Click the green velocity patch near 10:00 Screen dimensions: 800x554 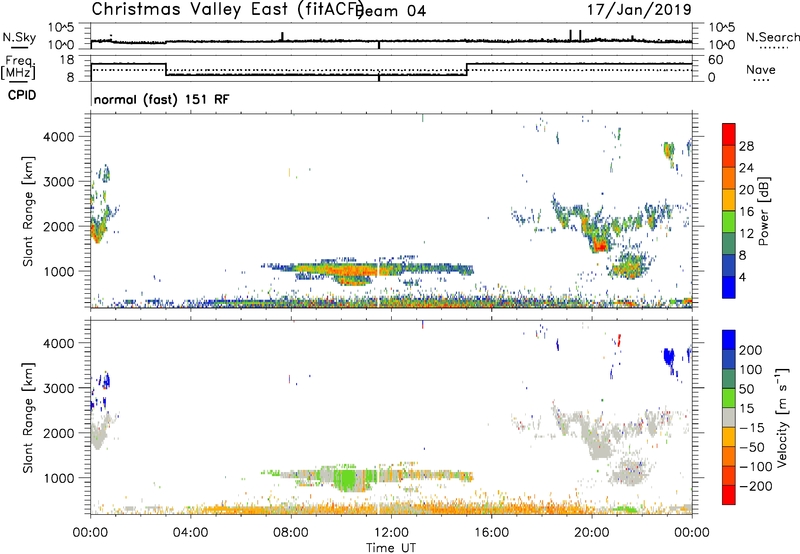[x=347, y=480]
